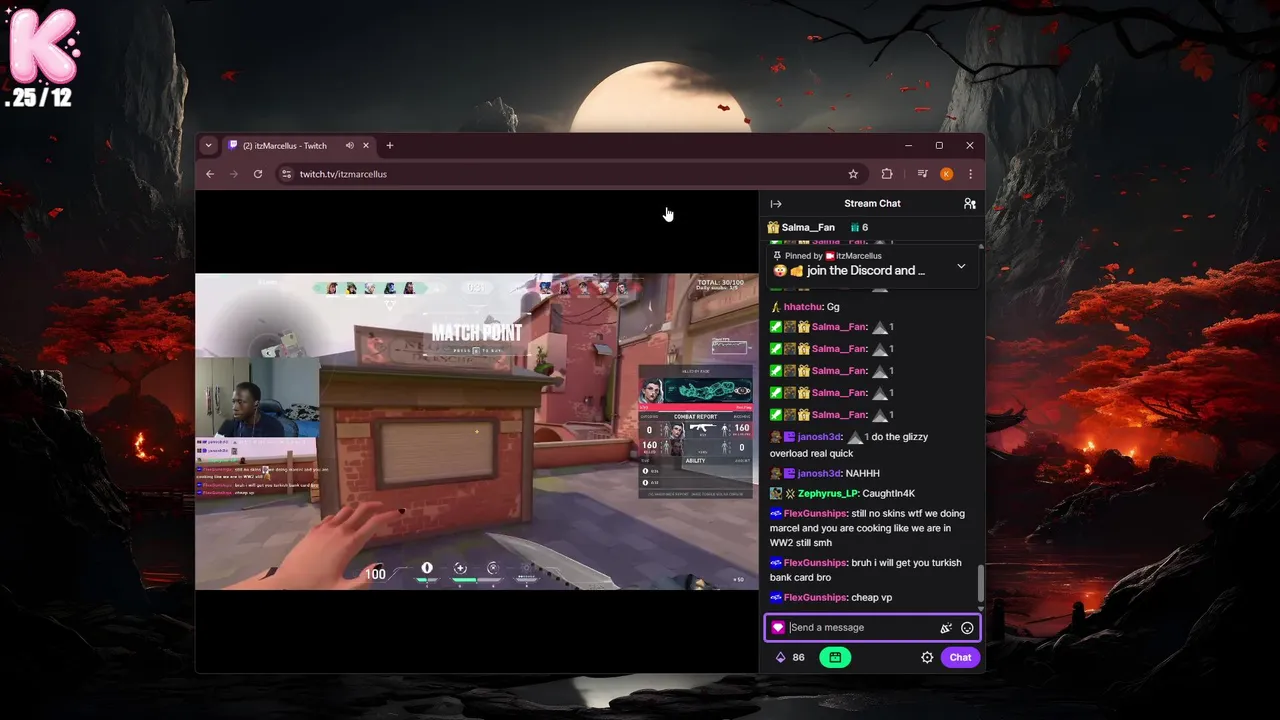Click janosh3d on the NAHHH message
The width and height of the screenshot is (1280, 720).
819,474
